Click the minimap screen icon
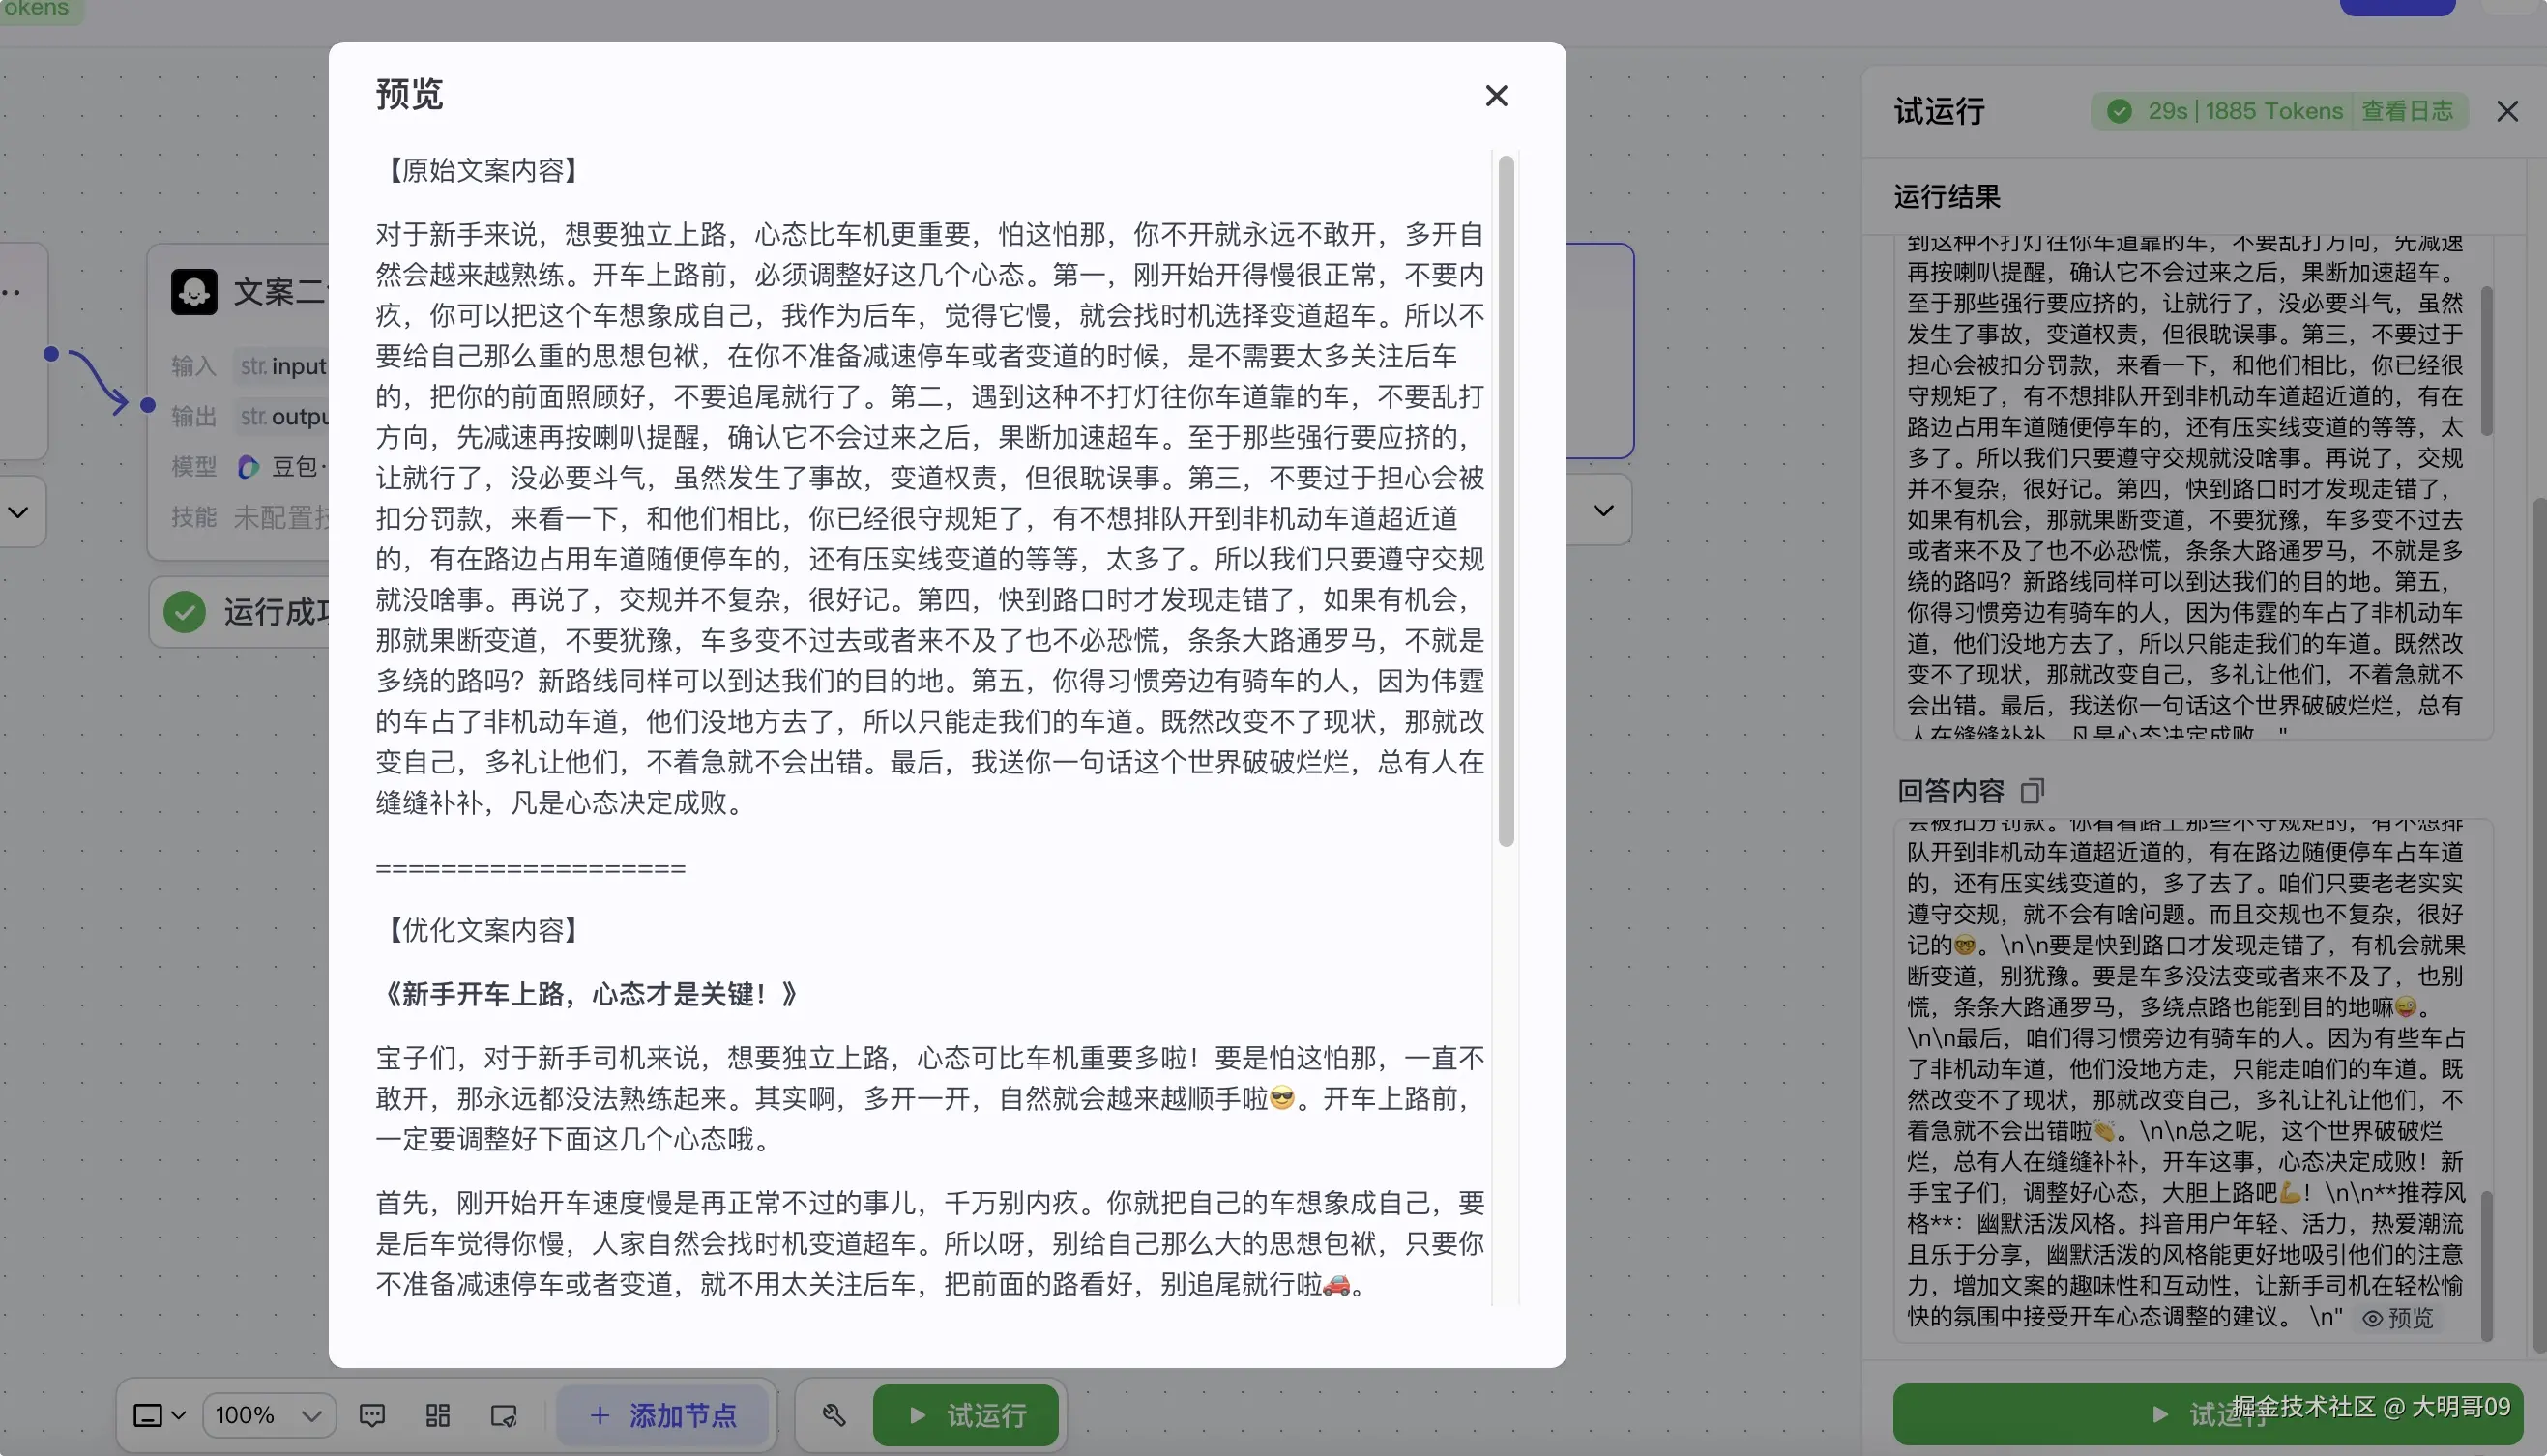Image resolution: width=2547 pixels, height=1456 pixels. point(504,1415)
